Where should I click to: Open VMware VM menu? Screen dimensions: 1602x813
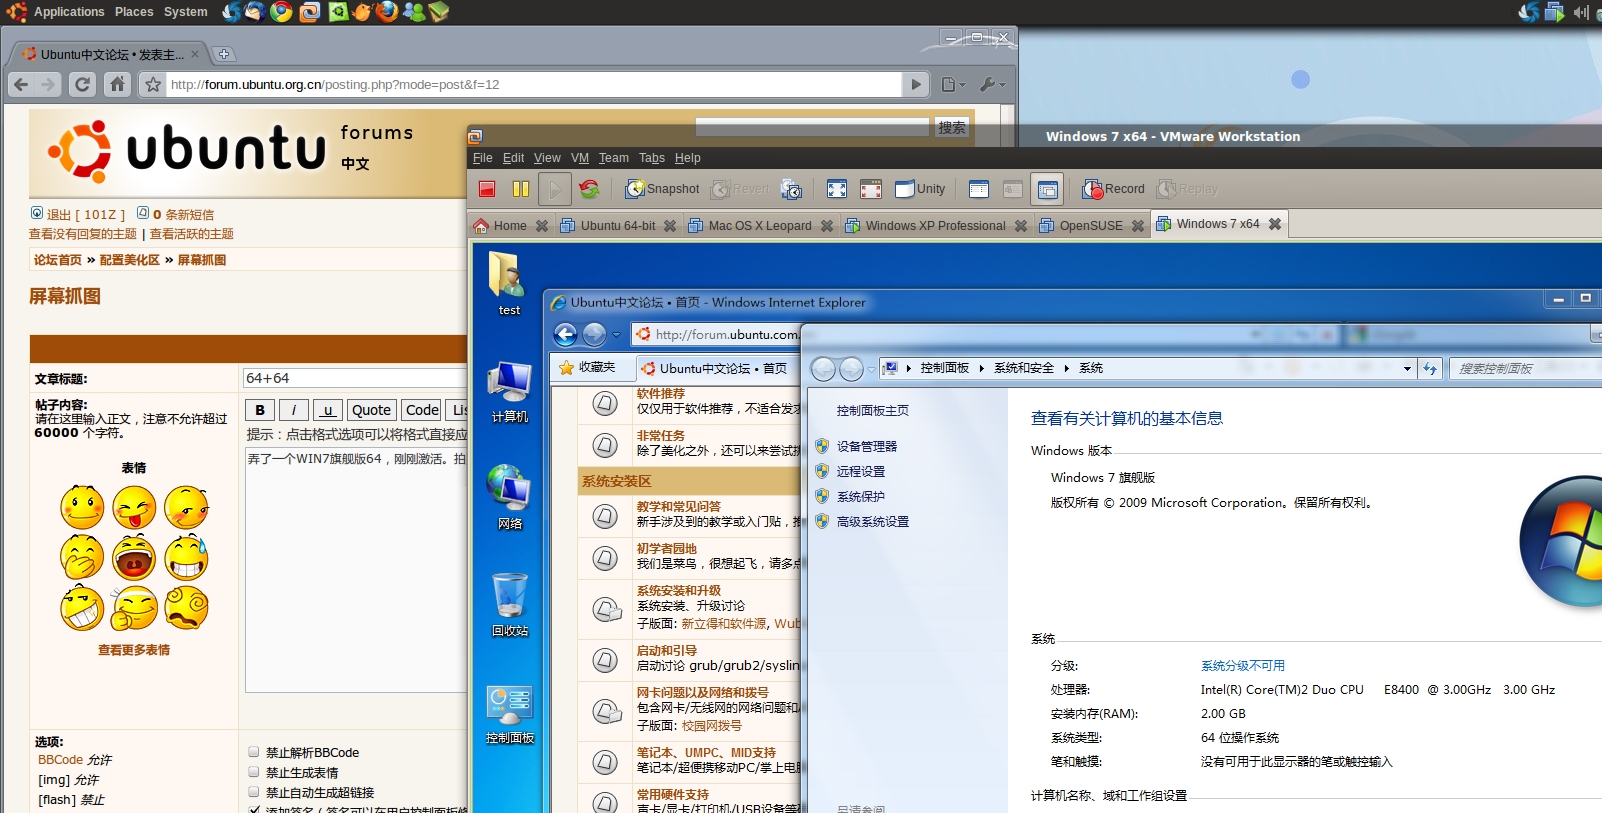(x=580, y=158)
